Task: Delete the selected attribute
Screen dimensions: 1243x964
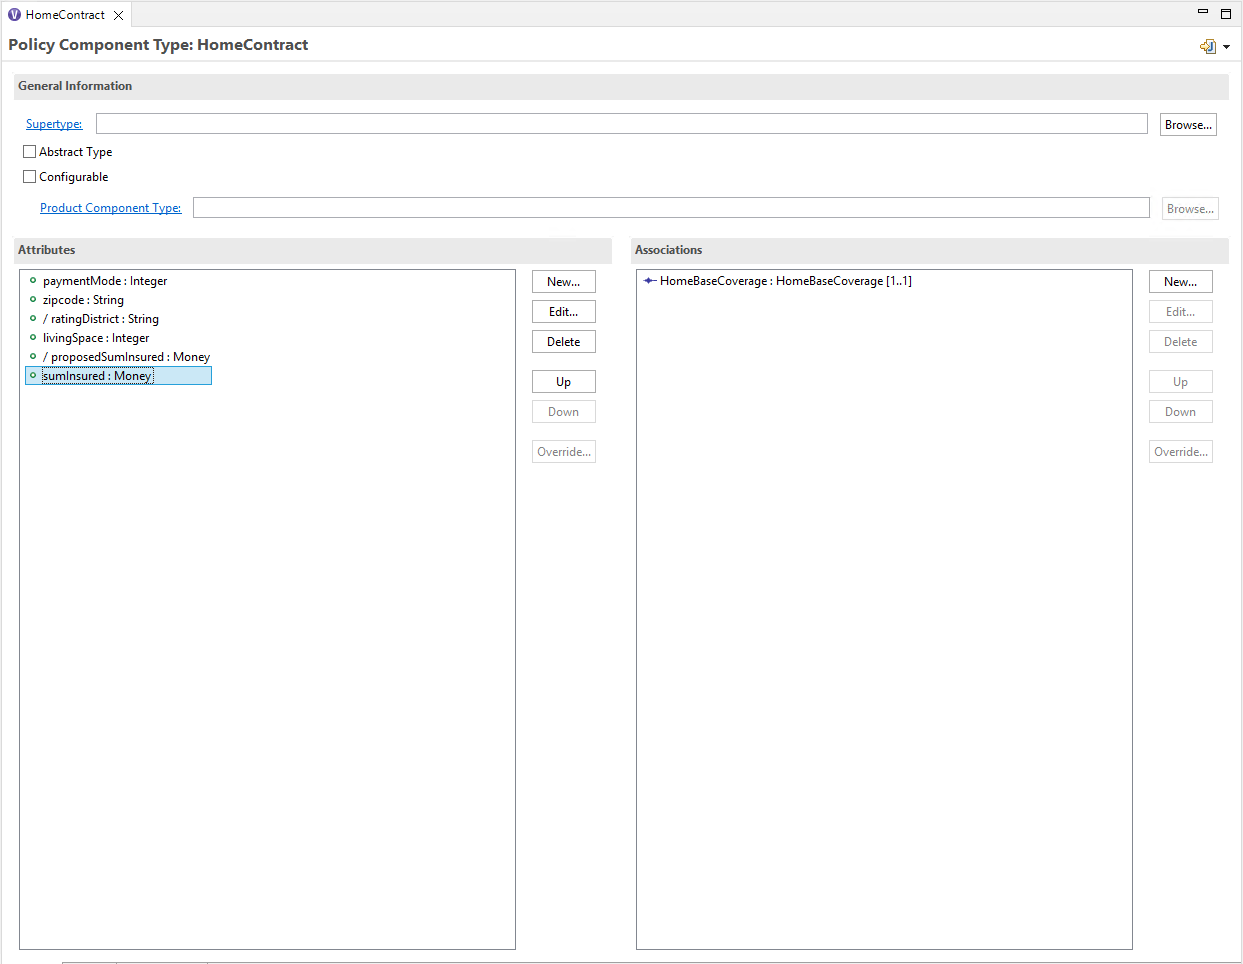Action: point(563,342)
